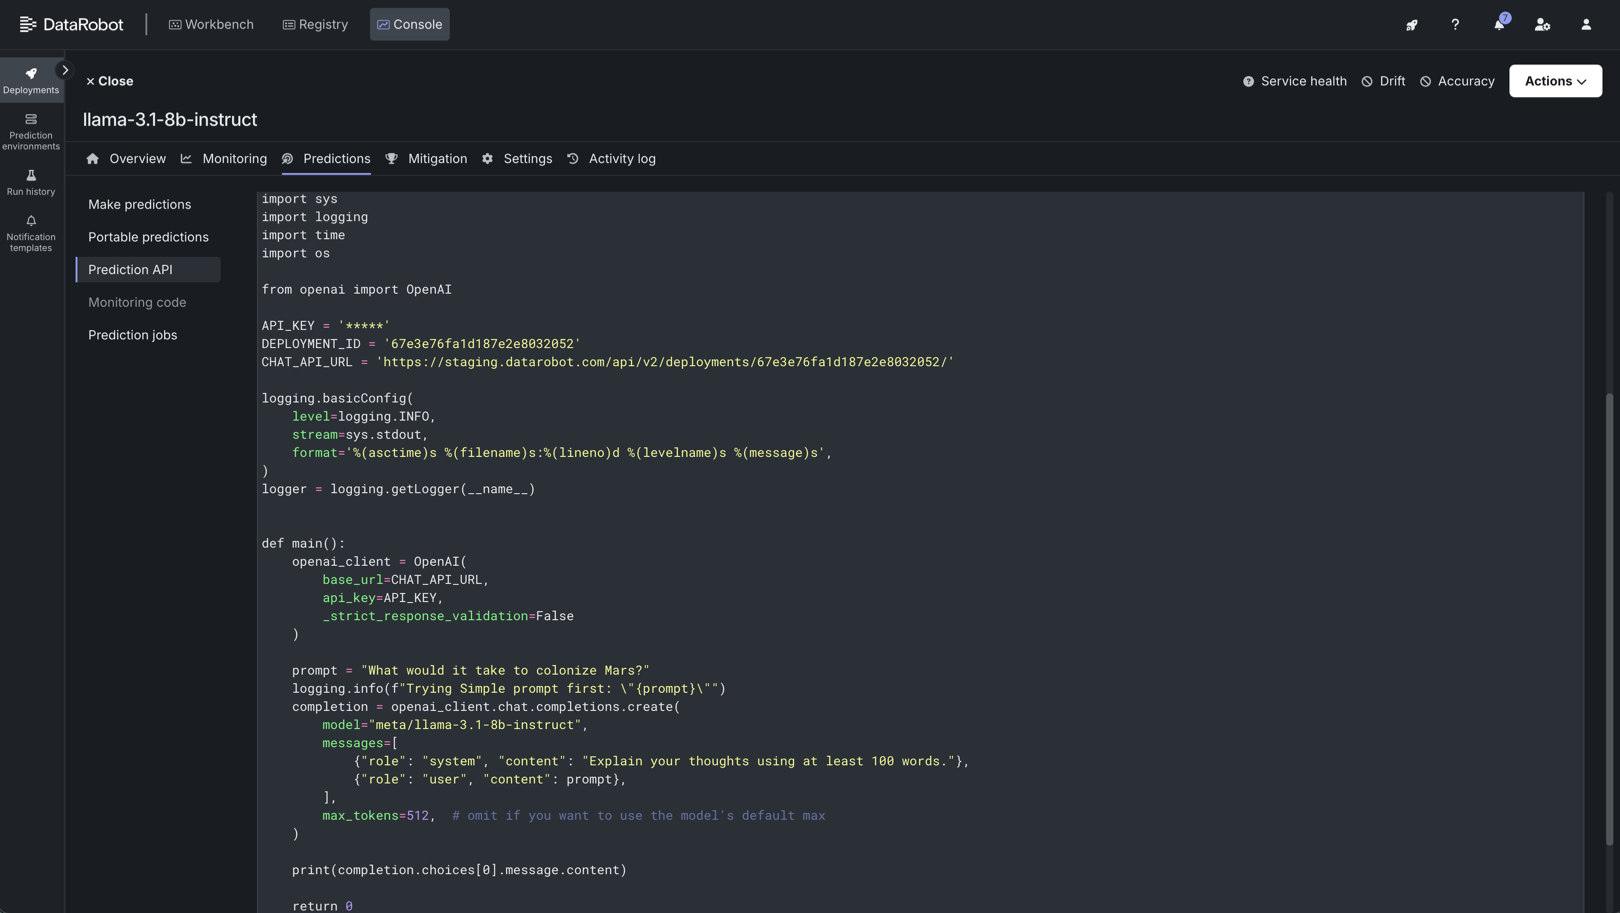Switch to the Mitigation tab
Viewport: 1620px width, 913px height.
pyautogui.click(x=427, y=159)
